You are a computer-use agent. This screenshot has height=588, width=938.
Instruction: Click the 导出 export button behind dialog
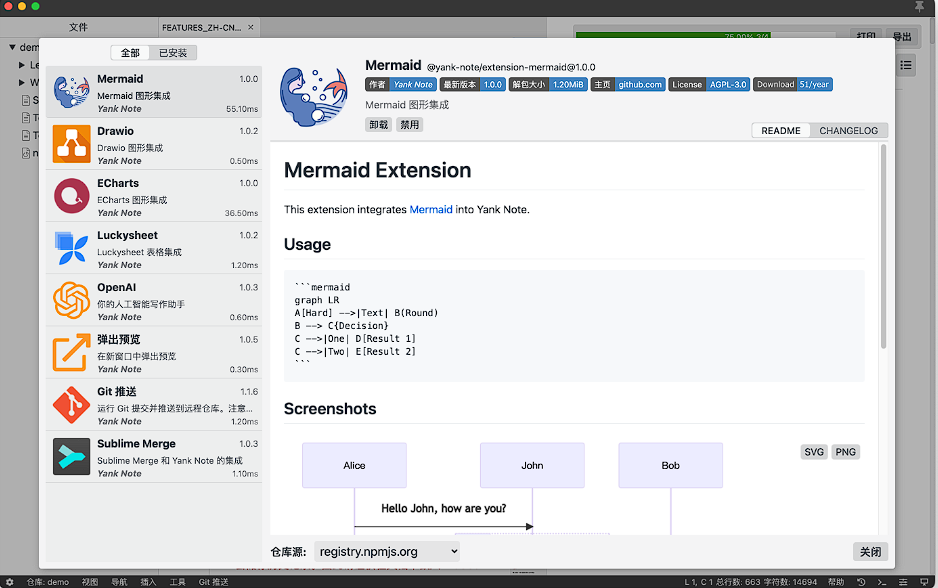click(902, 36)
